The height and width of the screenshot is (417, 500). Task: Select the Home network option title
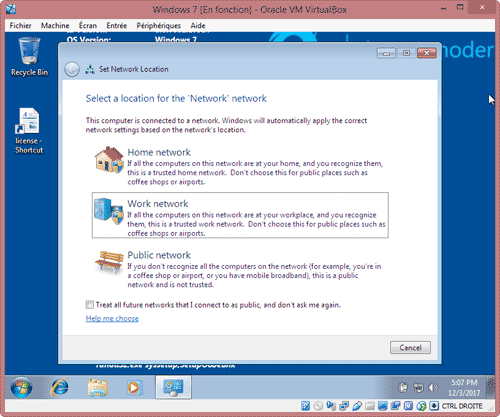[x=159, y=152]
